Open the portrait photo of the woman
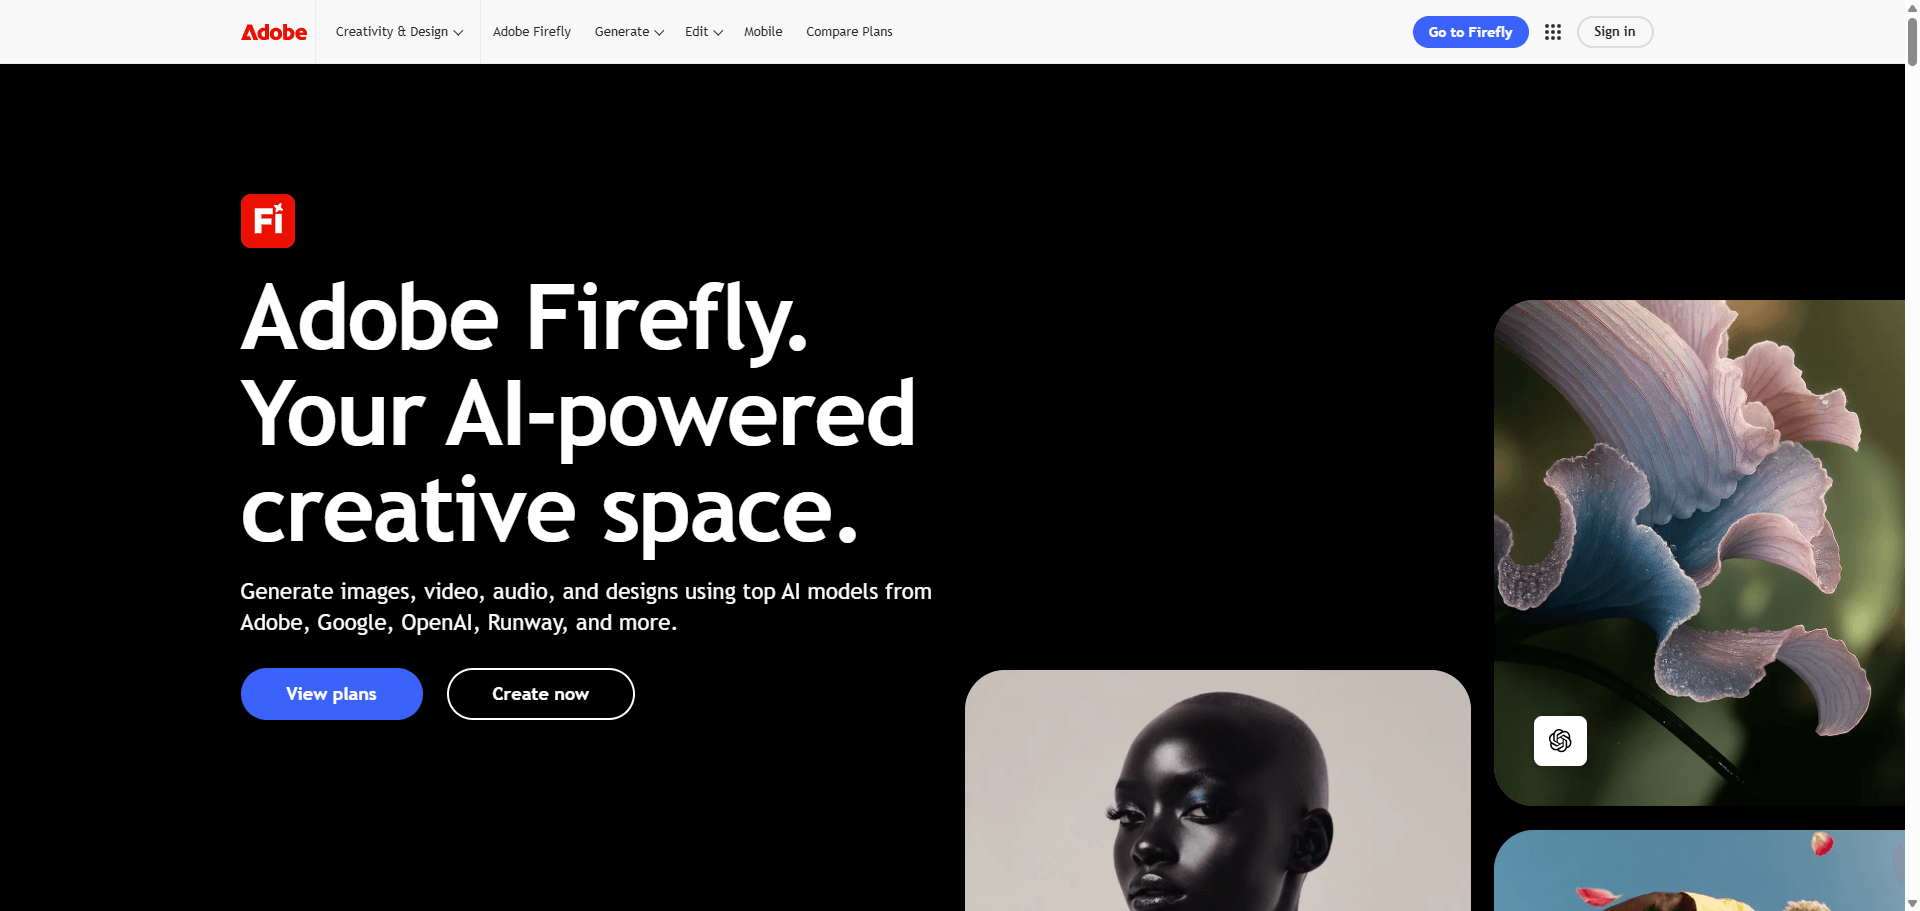The width and height of the screenshot is (1920, 911). click(1218, 790)
